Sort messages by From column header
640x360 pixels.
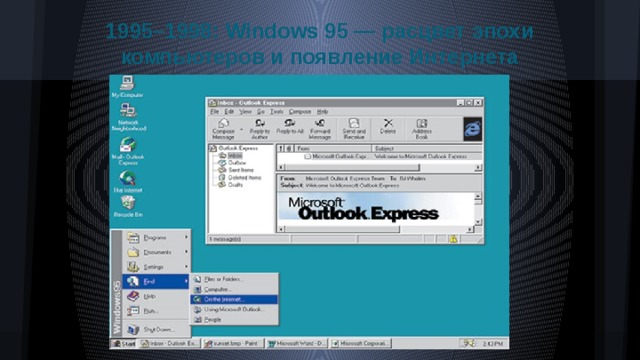click(333, 148)
